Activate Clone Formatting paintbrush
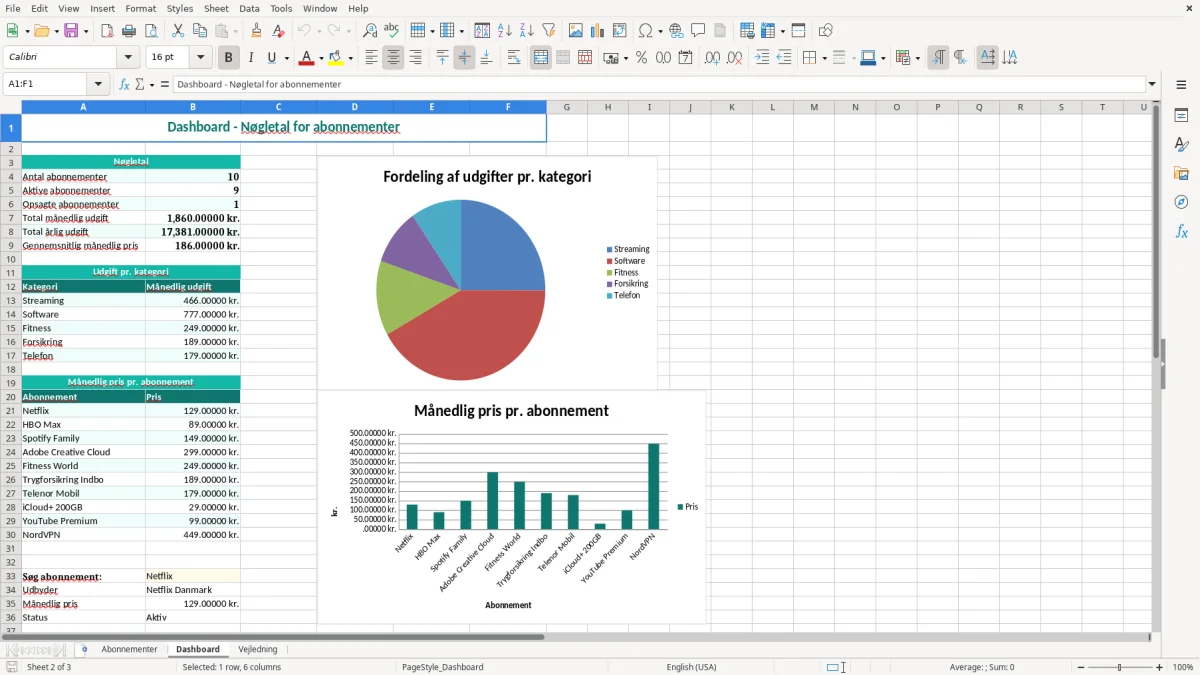 click(256, 31)
